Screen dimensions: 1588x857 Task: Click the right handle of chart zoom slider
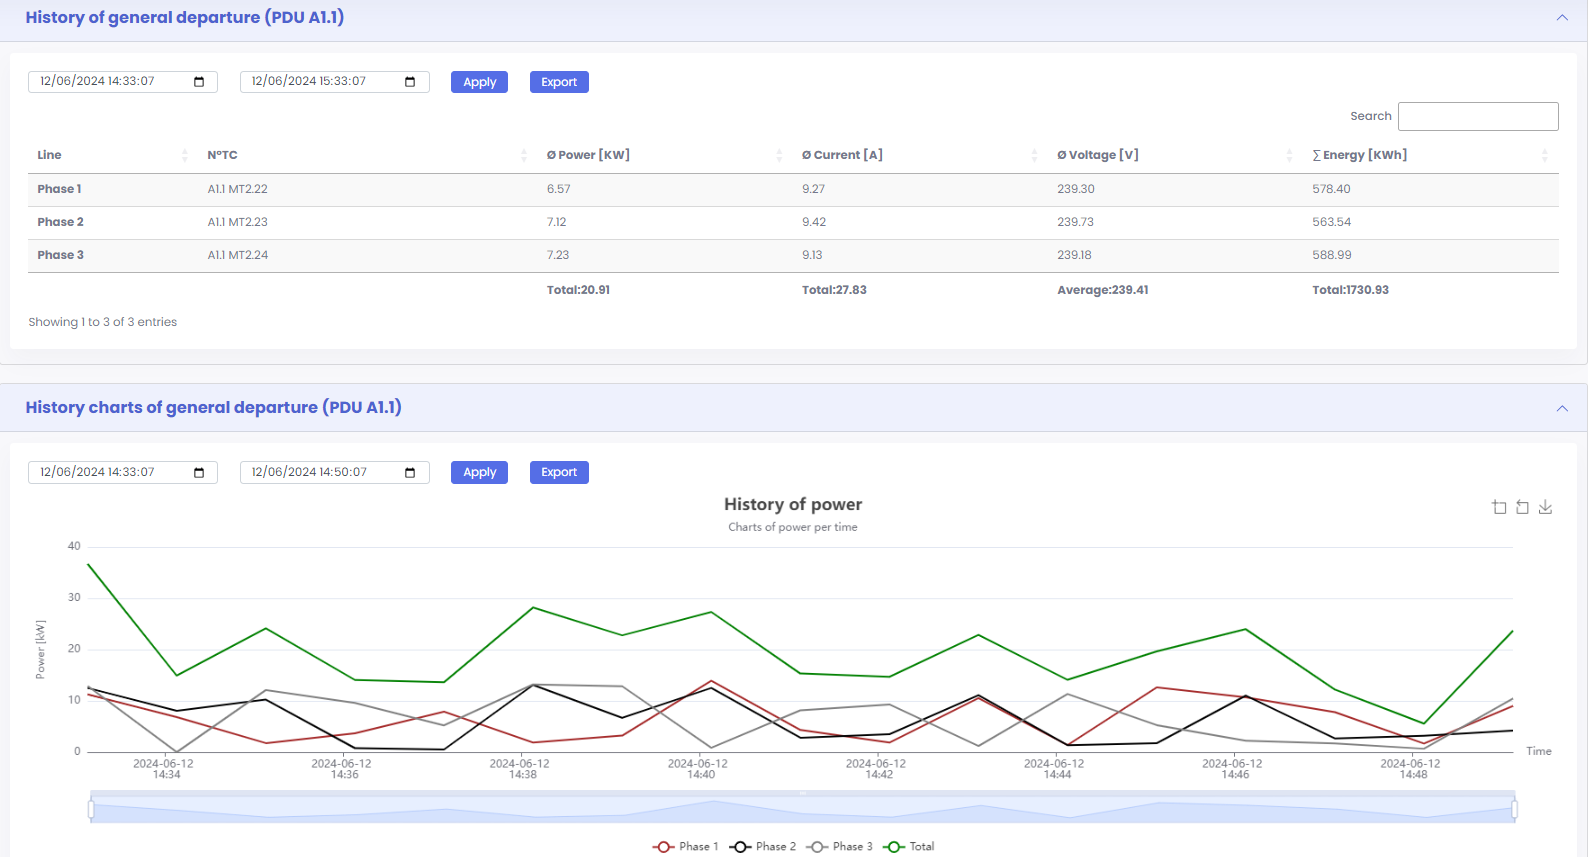tap(1514, 808)
